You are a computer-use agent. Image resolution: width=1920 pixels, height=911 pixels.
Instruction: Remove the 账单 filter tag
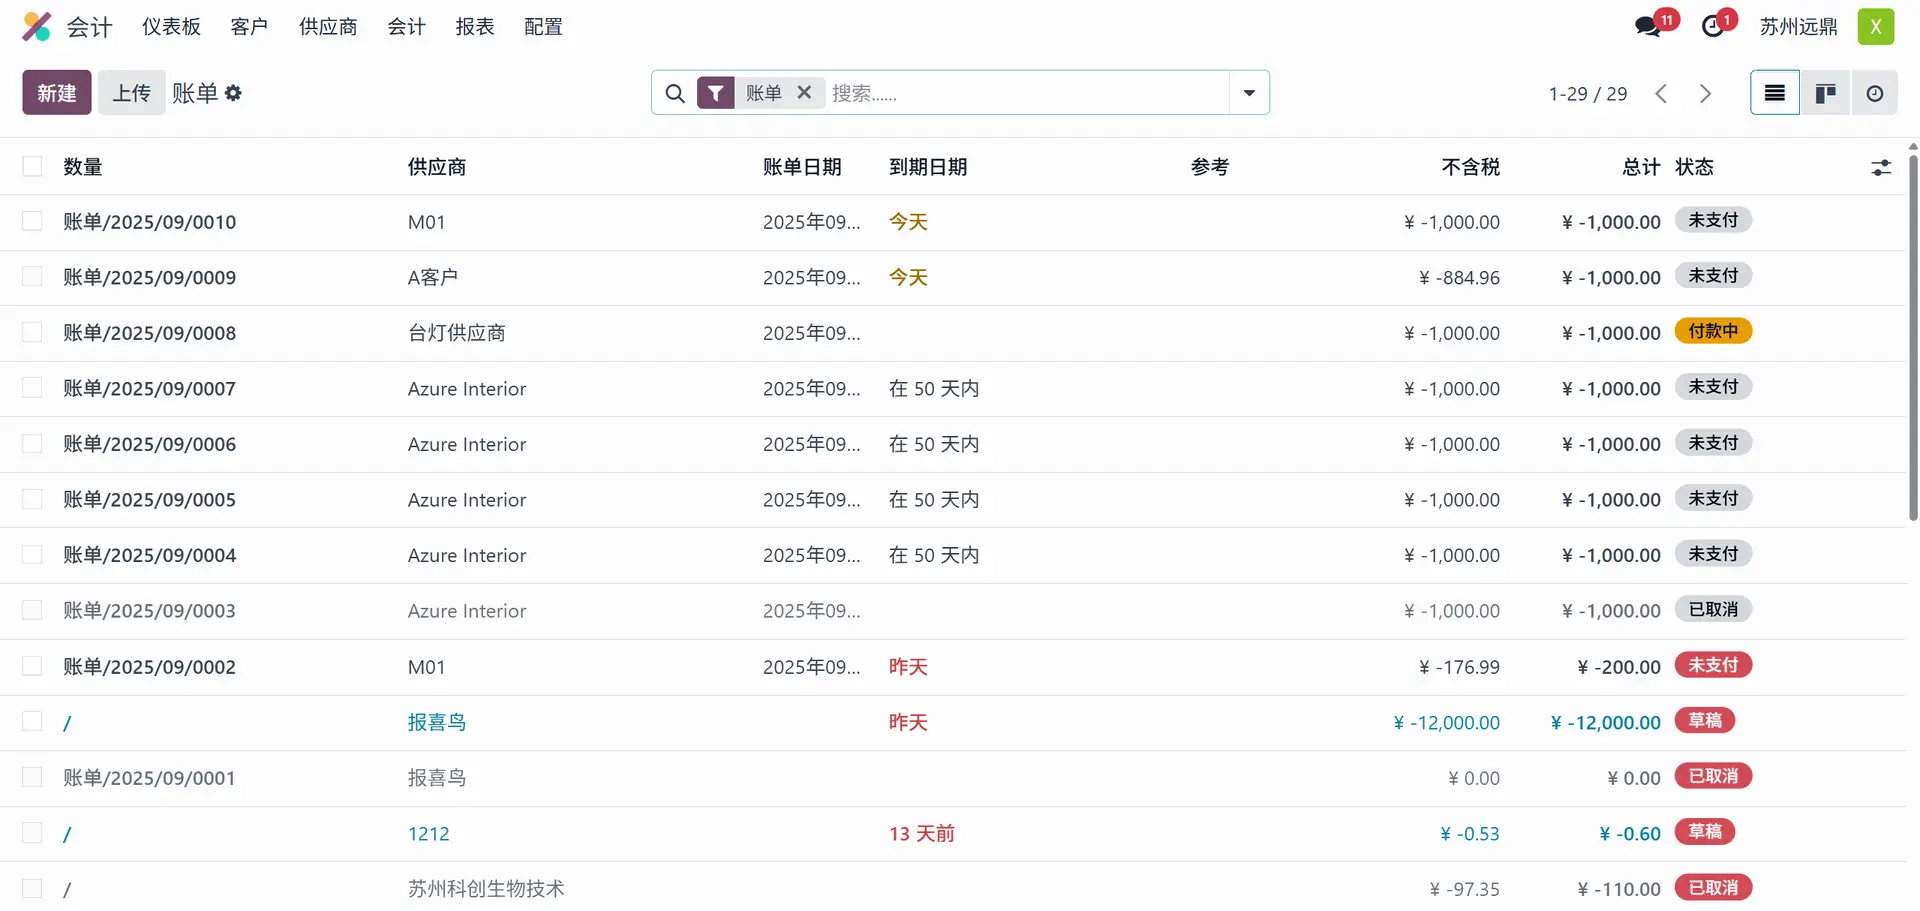(804, 92)
